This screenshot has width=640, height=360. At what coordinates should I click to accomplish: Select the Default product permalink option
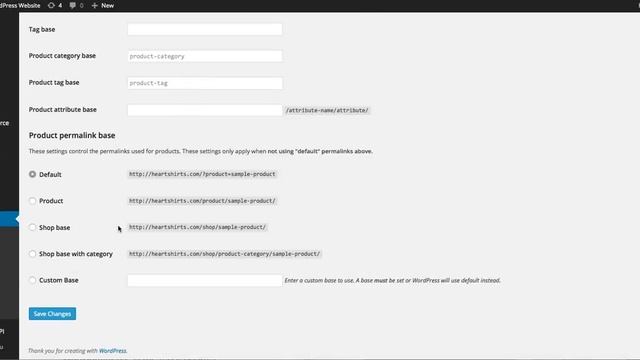(32, 174)
